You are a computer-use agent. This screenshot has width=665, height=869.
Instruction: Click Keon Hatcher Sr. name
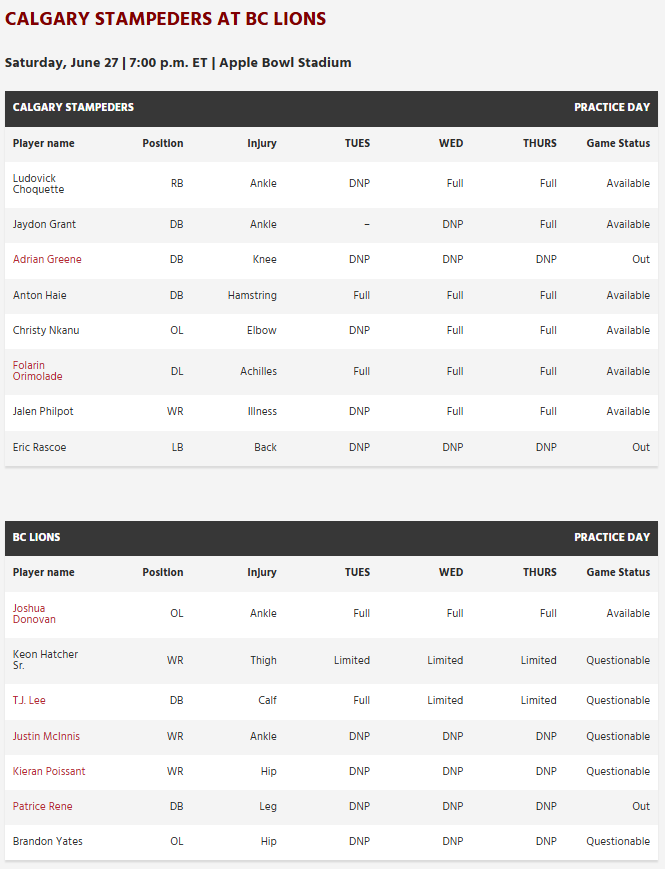point(45,660)
